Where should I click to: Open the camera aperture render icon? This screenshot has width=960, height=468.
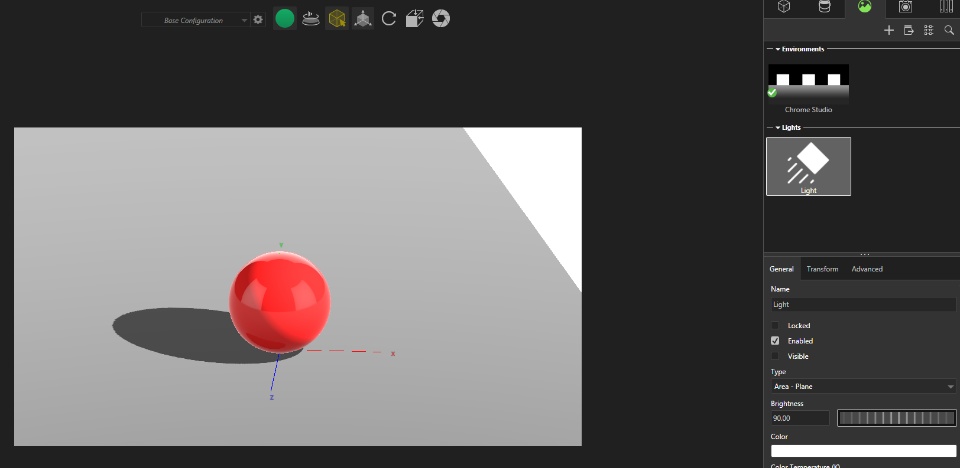click(x=441, y=19)
